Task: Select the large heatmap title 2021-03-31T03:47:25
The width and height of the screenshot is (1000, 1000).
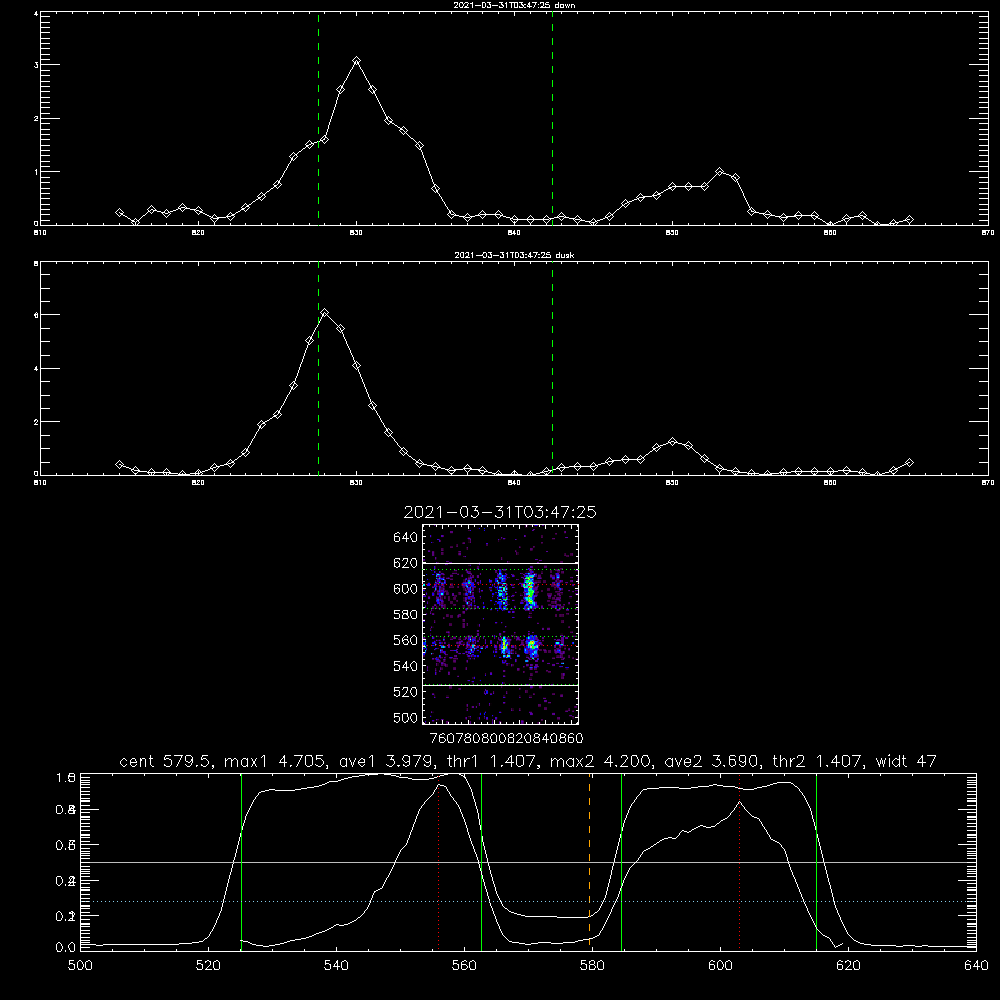Action: 500,512
